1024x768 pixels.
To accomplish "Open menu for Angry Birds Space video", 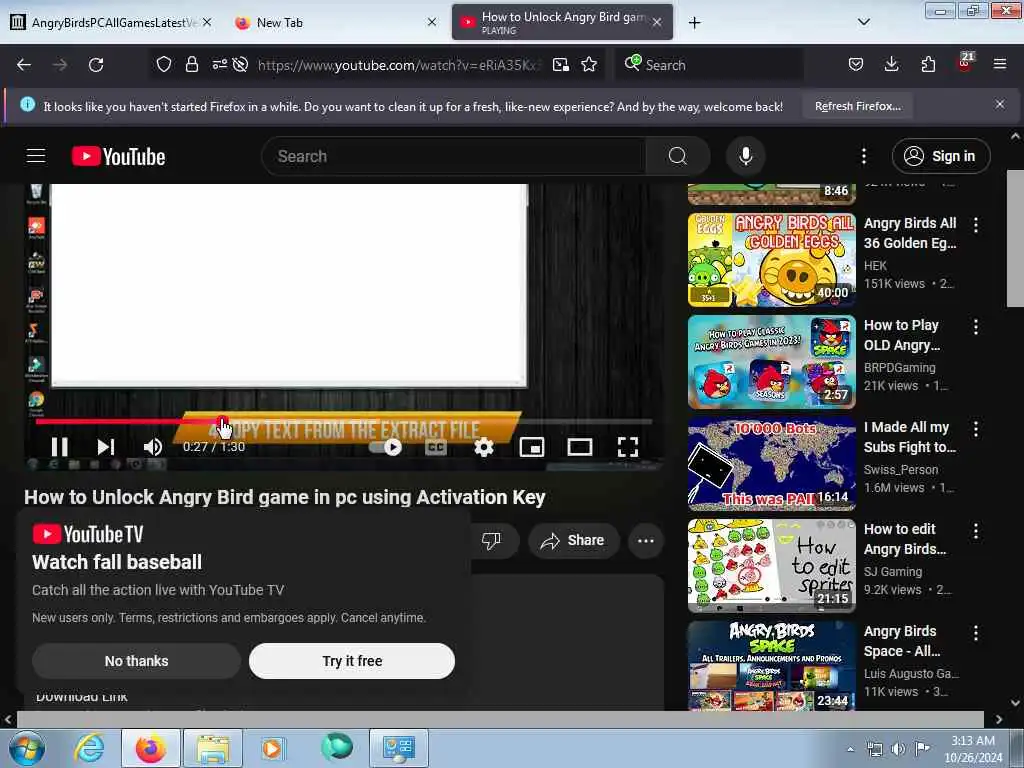I will click(x=976, y=633).
